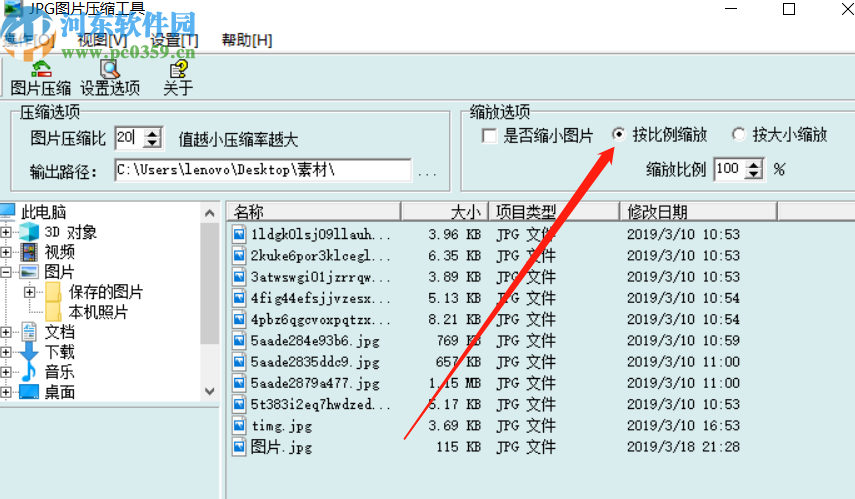Click the 本机照片 folder icon

coord(53,311)
